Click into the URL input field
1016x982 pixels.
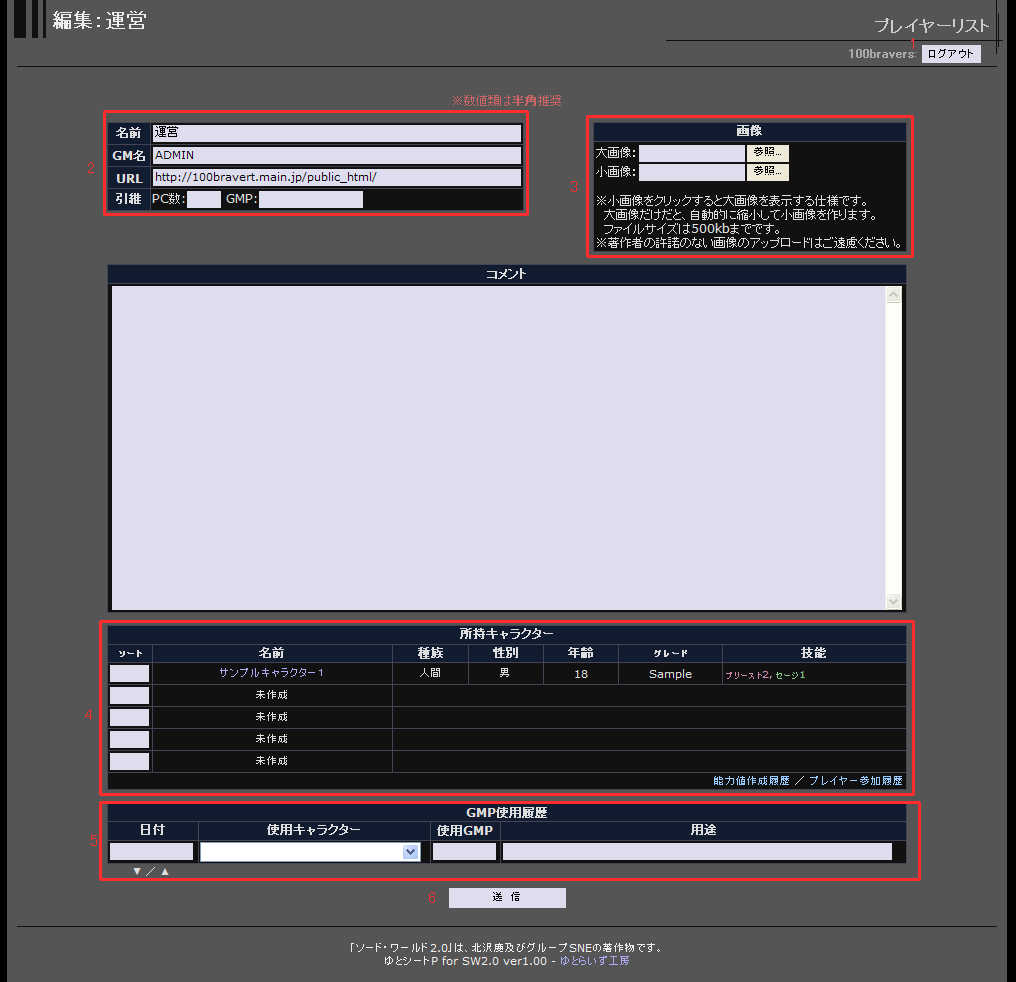336,177
